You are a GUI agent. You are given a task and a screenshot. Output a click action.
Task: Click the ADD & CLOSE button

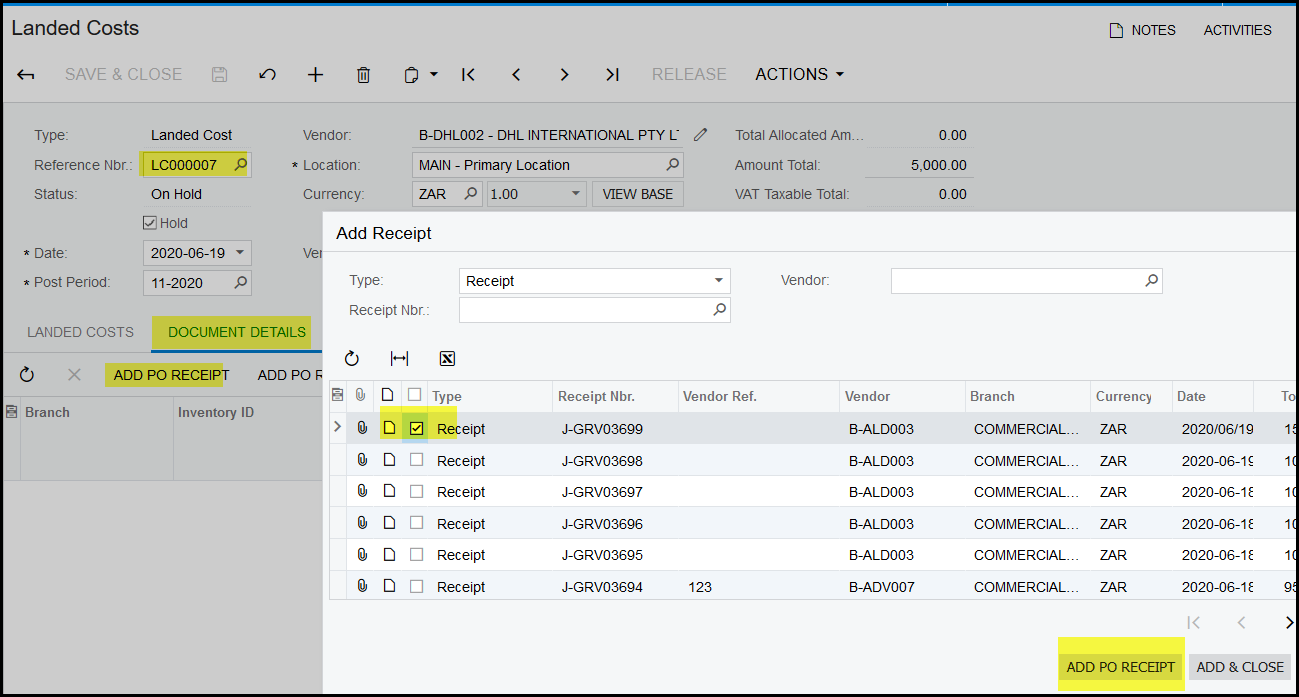[x=1239, y=667]
